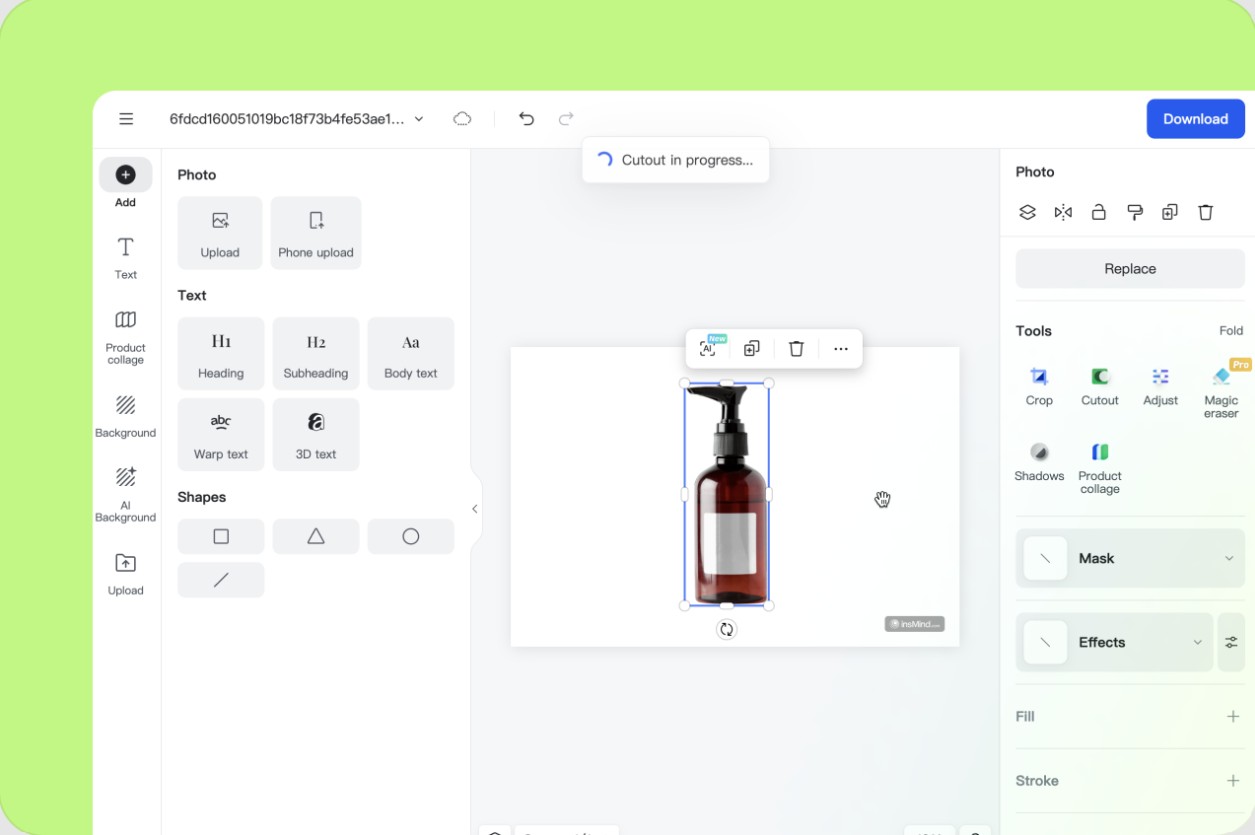
Task: Open the AI Background sidebar tab
Action: [x=125, y=495]
